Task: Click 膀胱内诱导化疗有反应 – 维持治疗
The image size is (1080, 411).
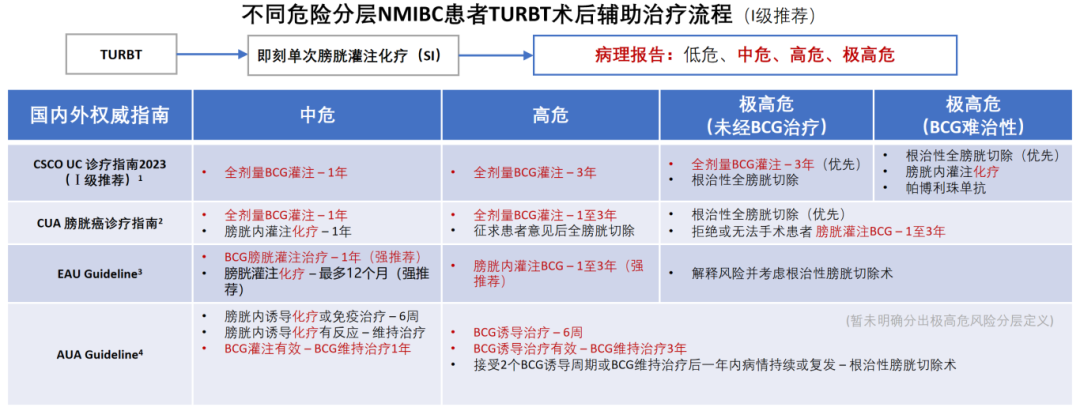Action: click(324, 333)
